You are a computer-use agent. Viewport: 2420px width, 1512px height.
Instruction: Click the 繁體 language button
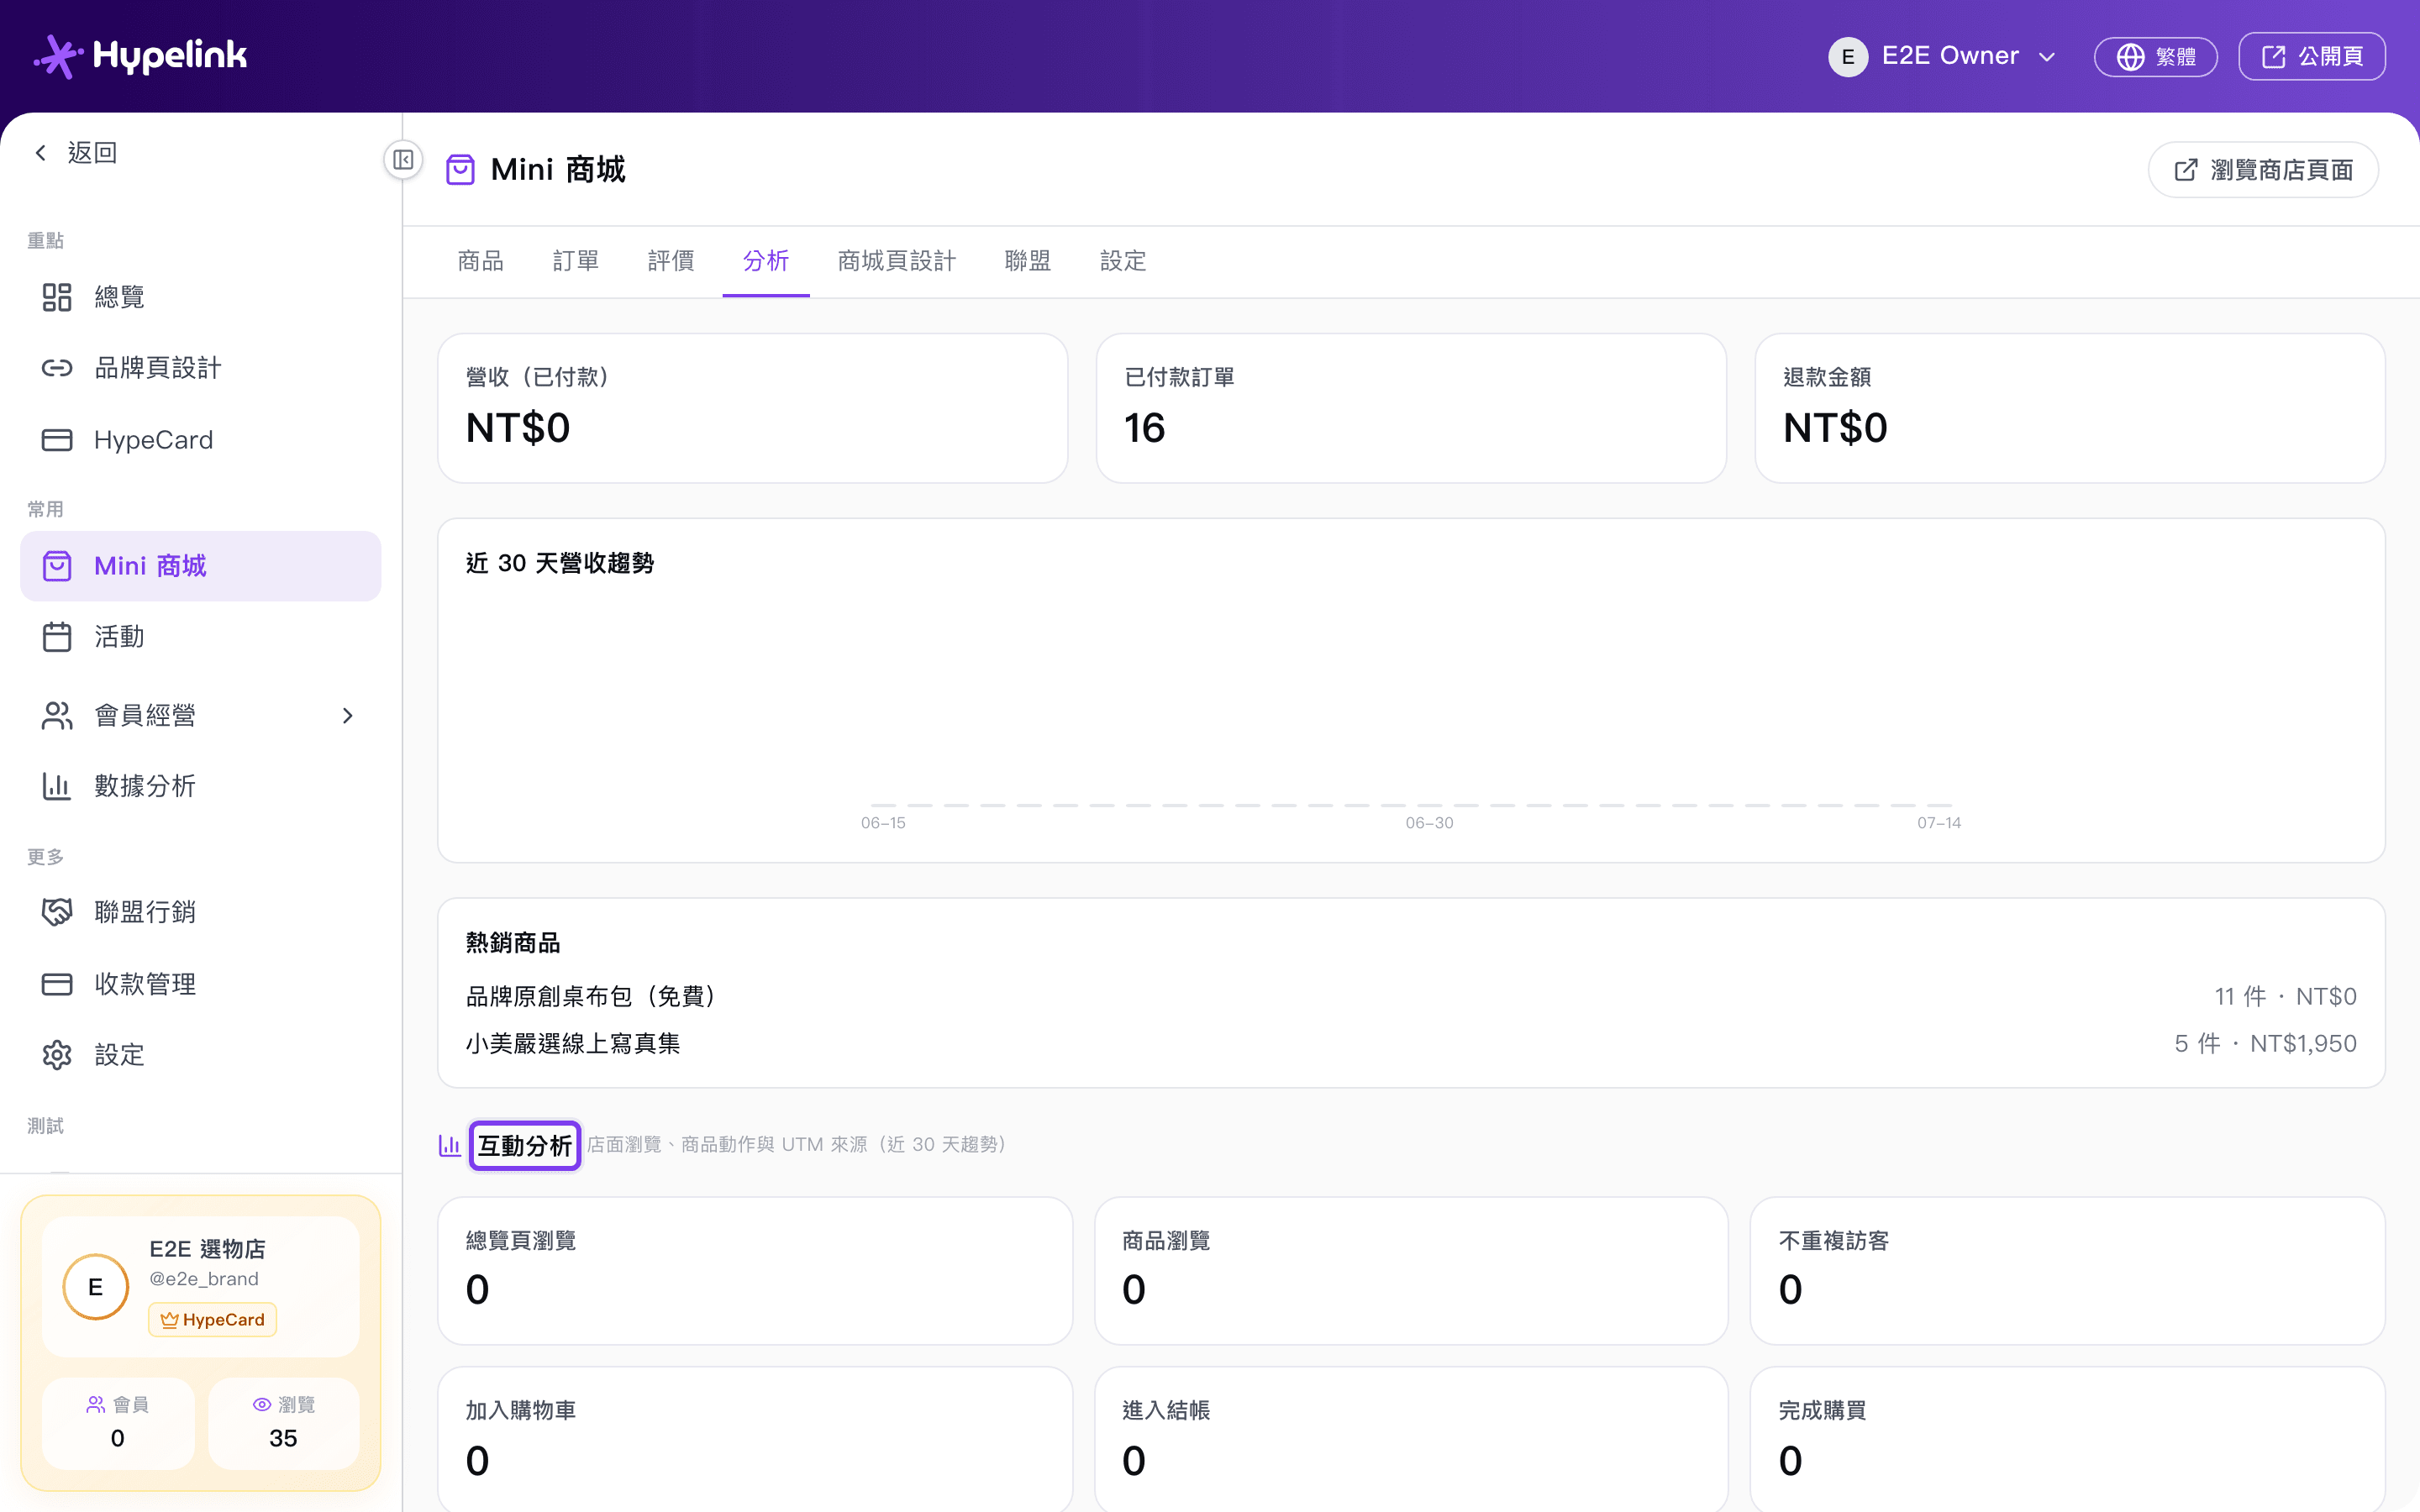(2156, 57)
